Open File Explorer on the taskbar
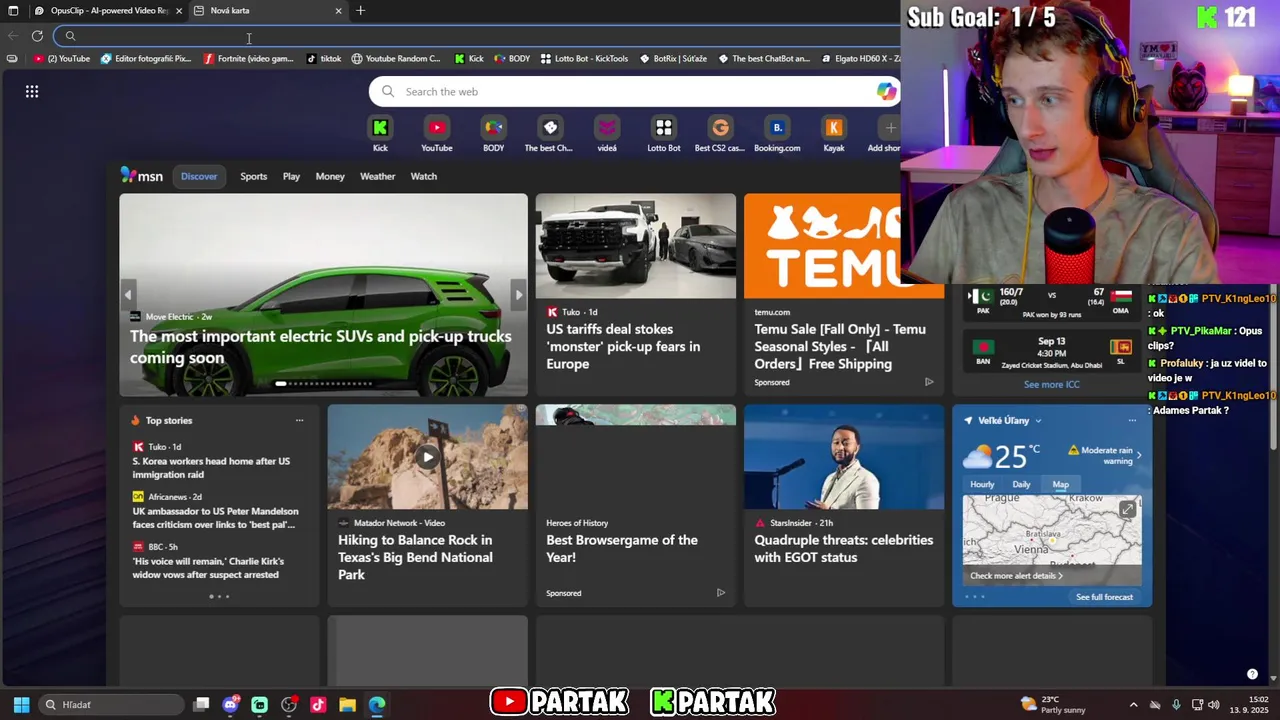 tap(347, 705)
